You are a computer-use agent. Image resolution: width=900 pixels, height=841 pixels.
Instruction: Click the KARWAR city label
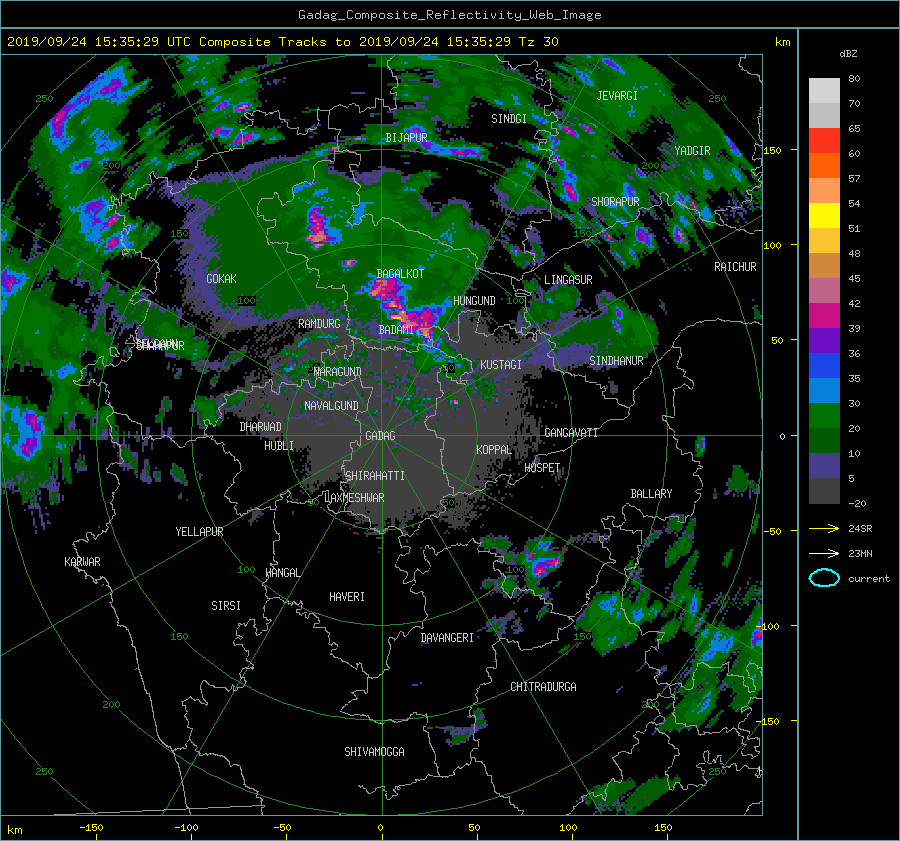tap(83, 562)
